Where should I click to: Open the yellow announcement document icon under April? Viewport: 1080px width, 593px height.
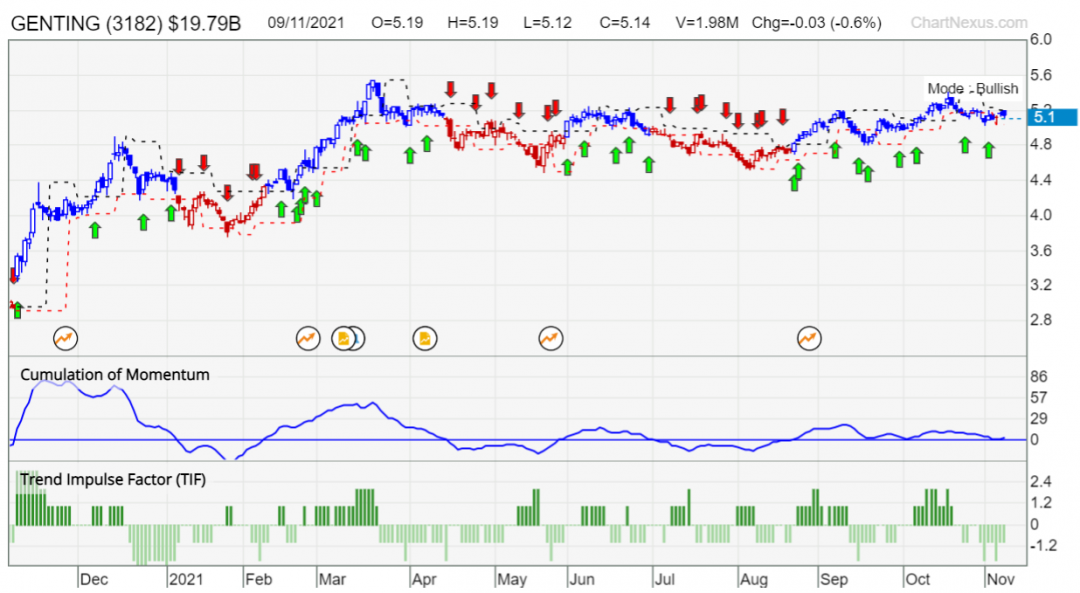pos(424,338)
